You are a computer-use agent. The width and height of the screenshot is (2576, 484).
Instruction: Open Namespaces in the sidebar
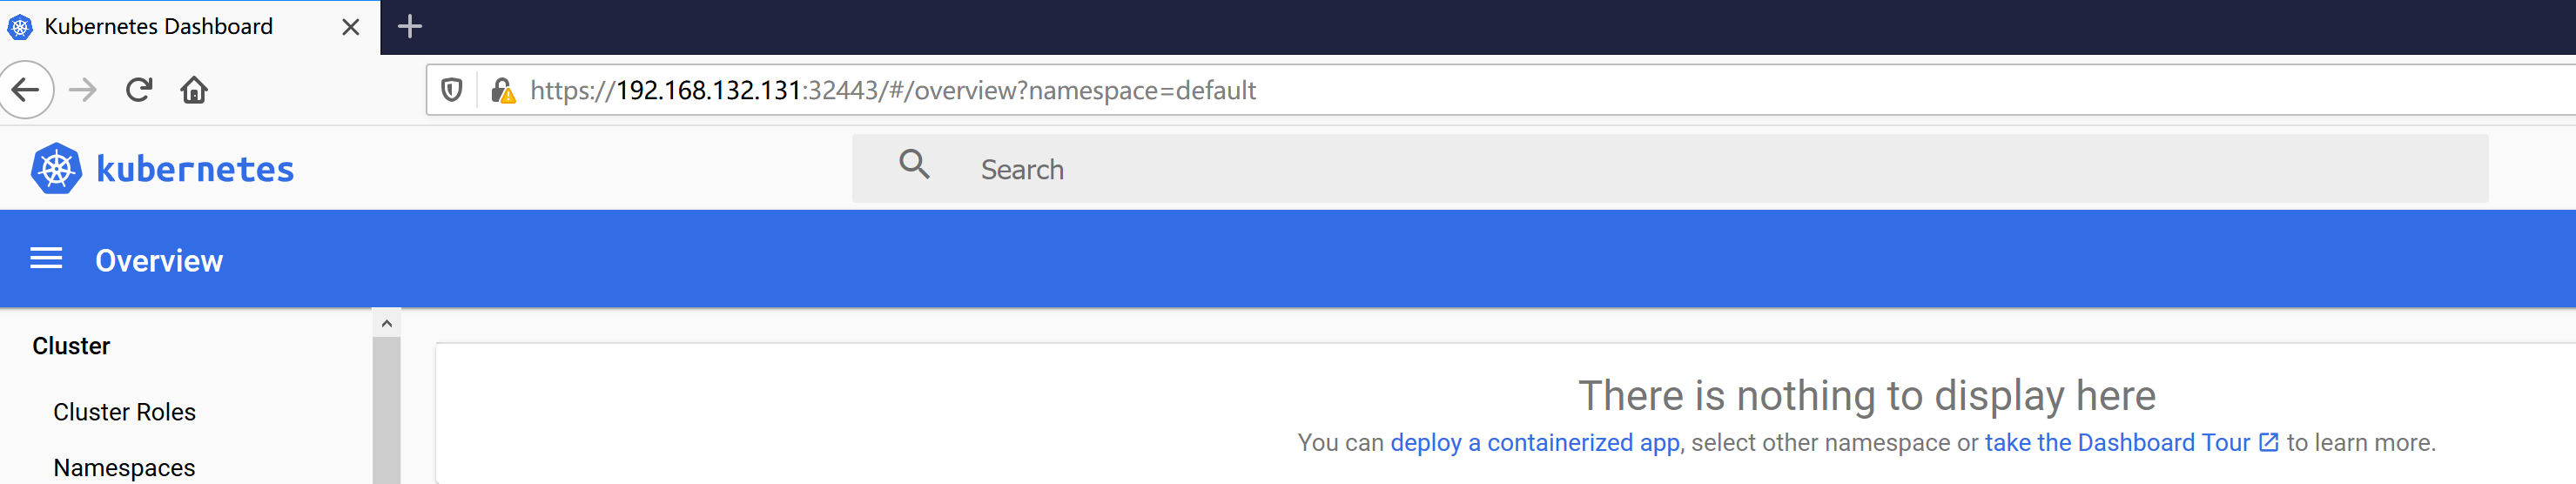pyautogui.click(x=124, y=467)
